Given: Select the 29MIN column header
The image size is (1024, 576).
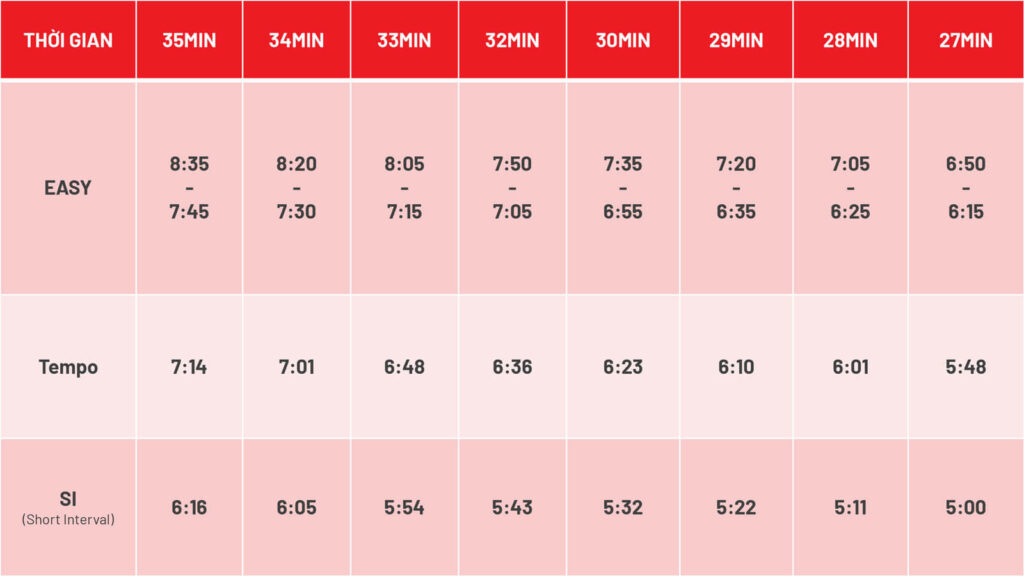Looking at the screenshot, I should [736, 40].
